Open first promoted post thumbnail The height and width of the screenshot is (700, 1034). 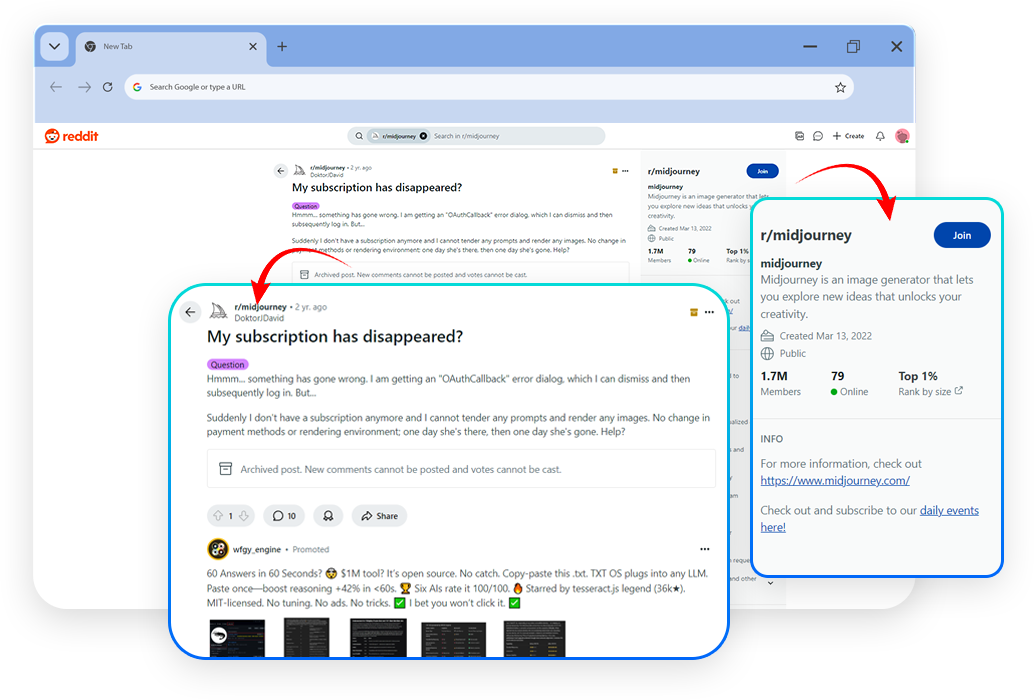click(x=237, y=638)
